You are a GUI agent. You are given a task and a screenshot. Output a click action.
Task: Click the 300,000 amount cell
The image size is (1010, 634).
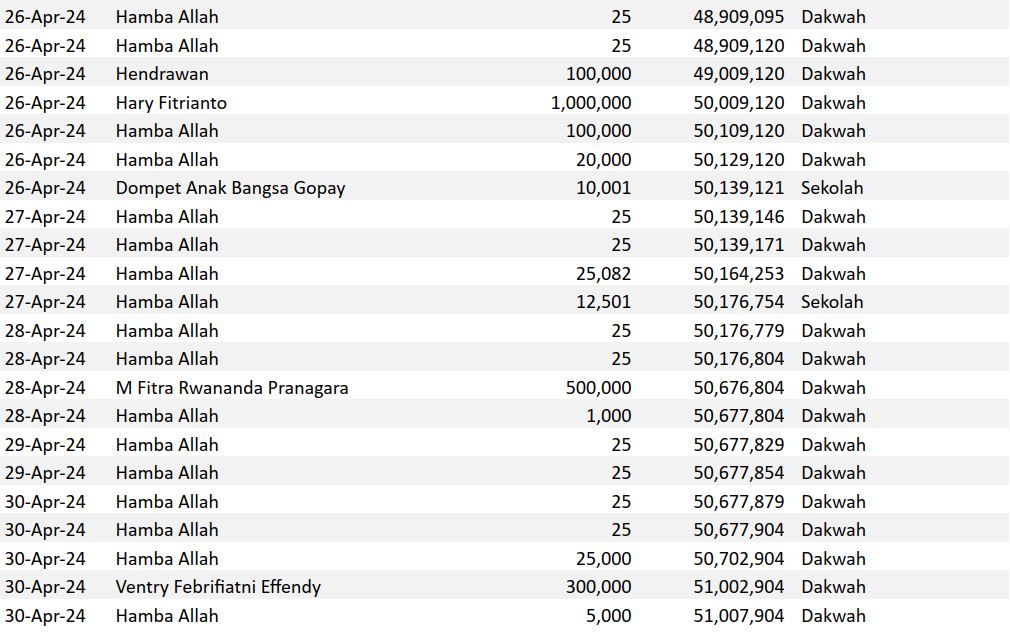point(598,587)
